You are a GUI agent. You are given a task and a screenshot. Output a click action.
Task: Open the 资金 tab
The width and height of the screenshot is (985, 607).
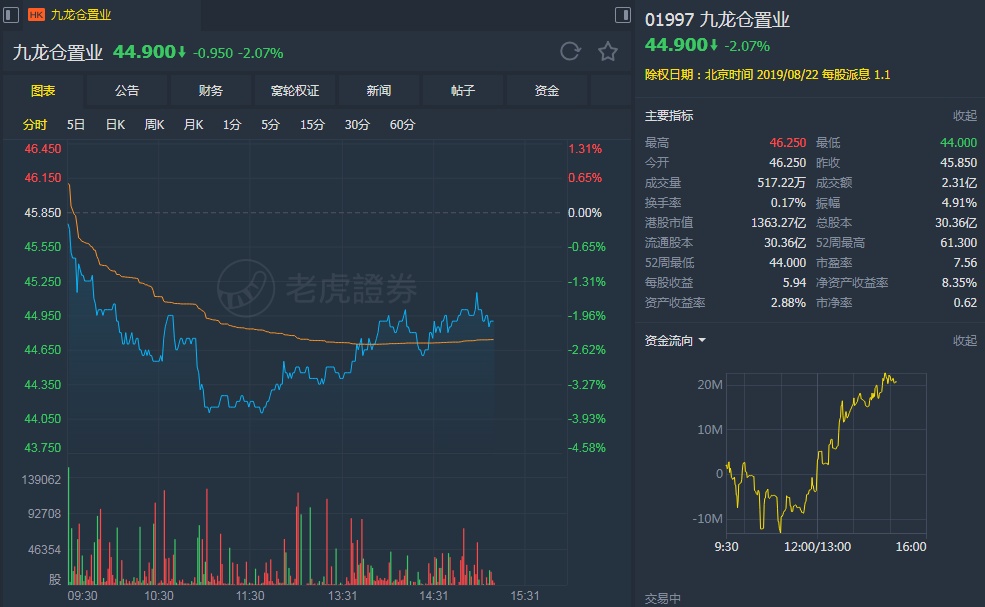(x=547, y=91)
